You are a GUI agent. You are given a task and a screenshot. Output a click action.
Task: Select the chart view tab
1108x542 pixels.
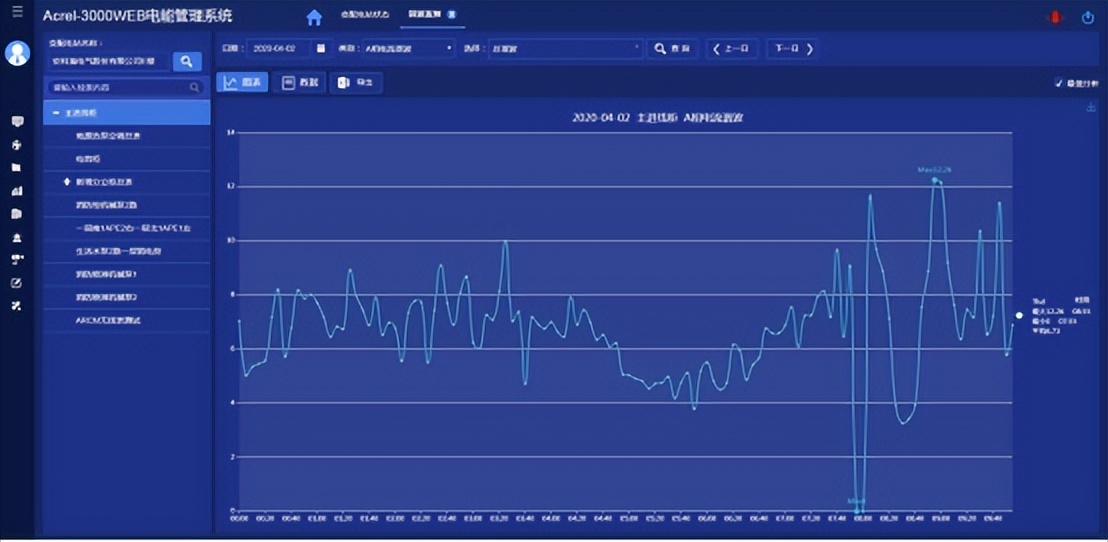(241, 83)
